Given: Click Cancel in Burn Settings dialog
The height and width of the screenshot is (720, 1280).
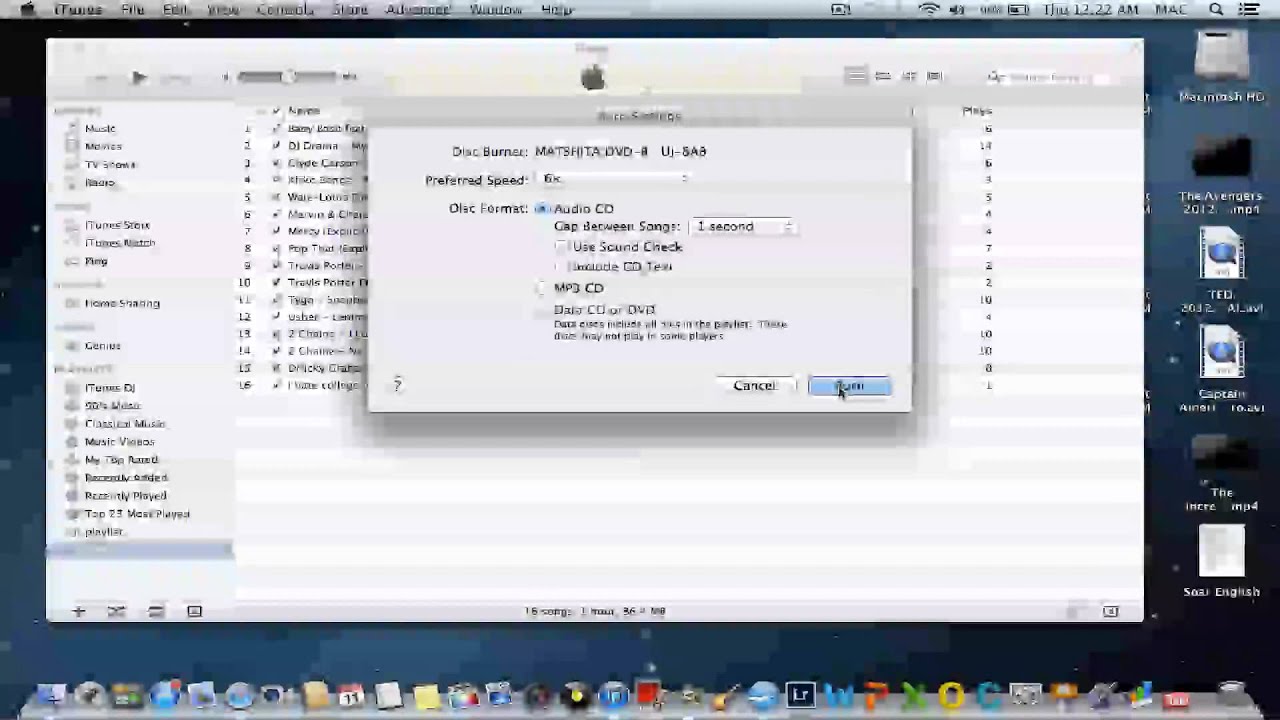Looking at the screenshot, I should [755, 386].
